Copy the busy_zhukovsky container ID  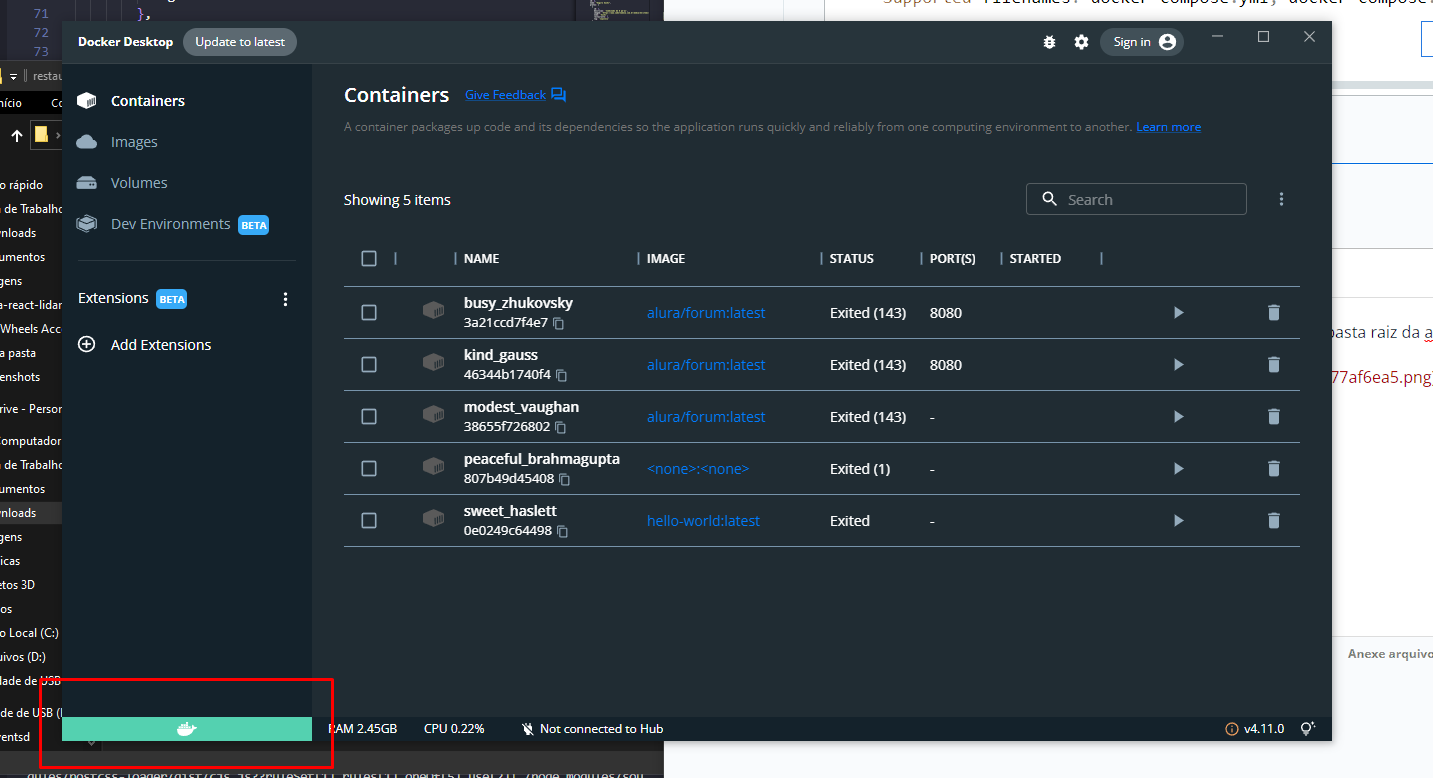(560, 323)
